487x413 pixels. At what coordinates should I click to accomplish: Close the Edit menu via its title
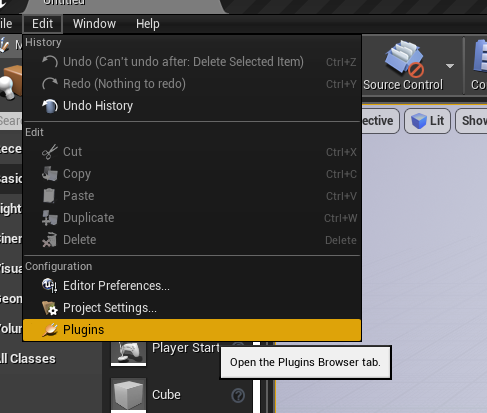[x=43, y=24]
